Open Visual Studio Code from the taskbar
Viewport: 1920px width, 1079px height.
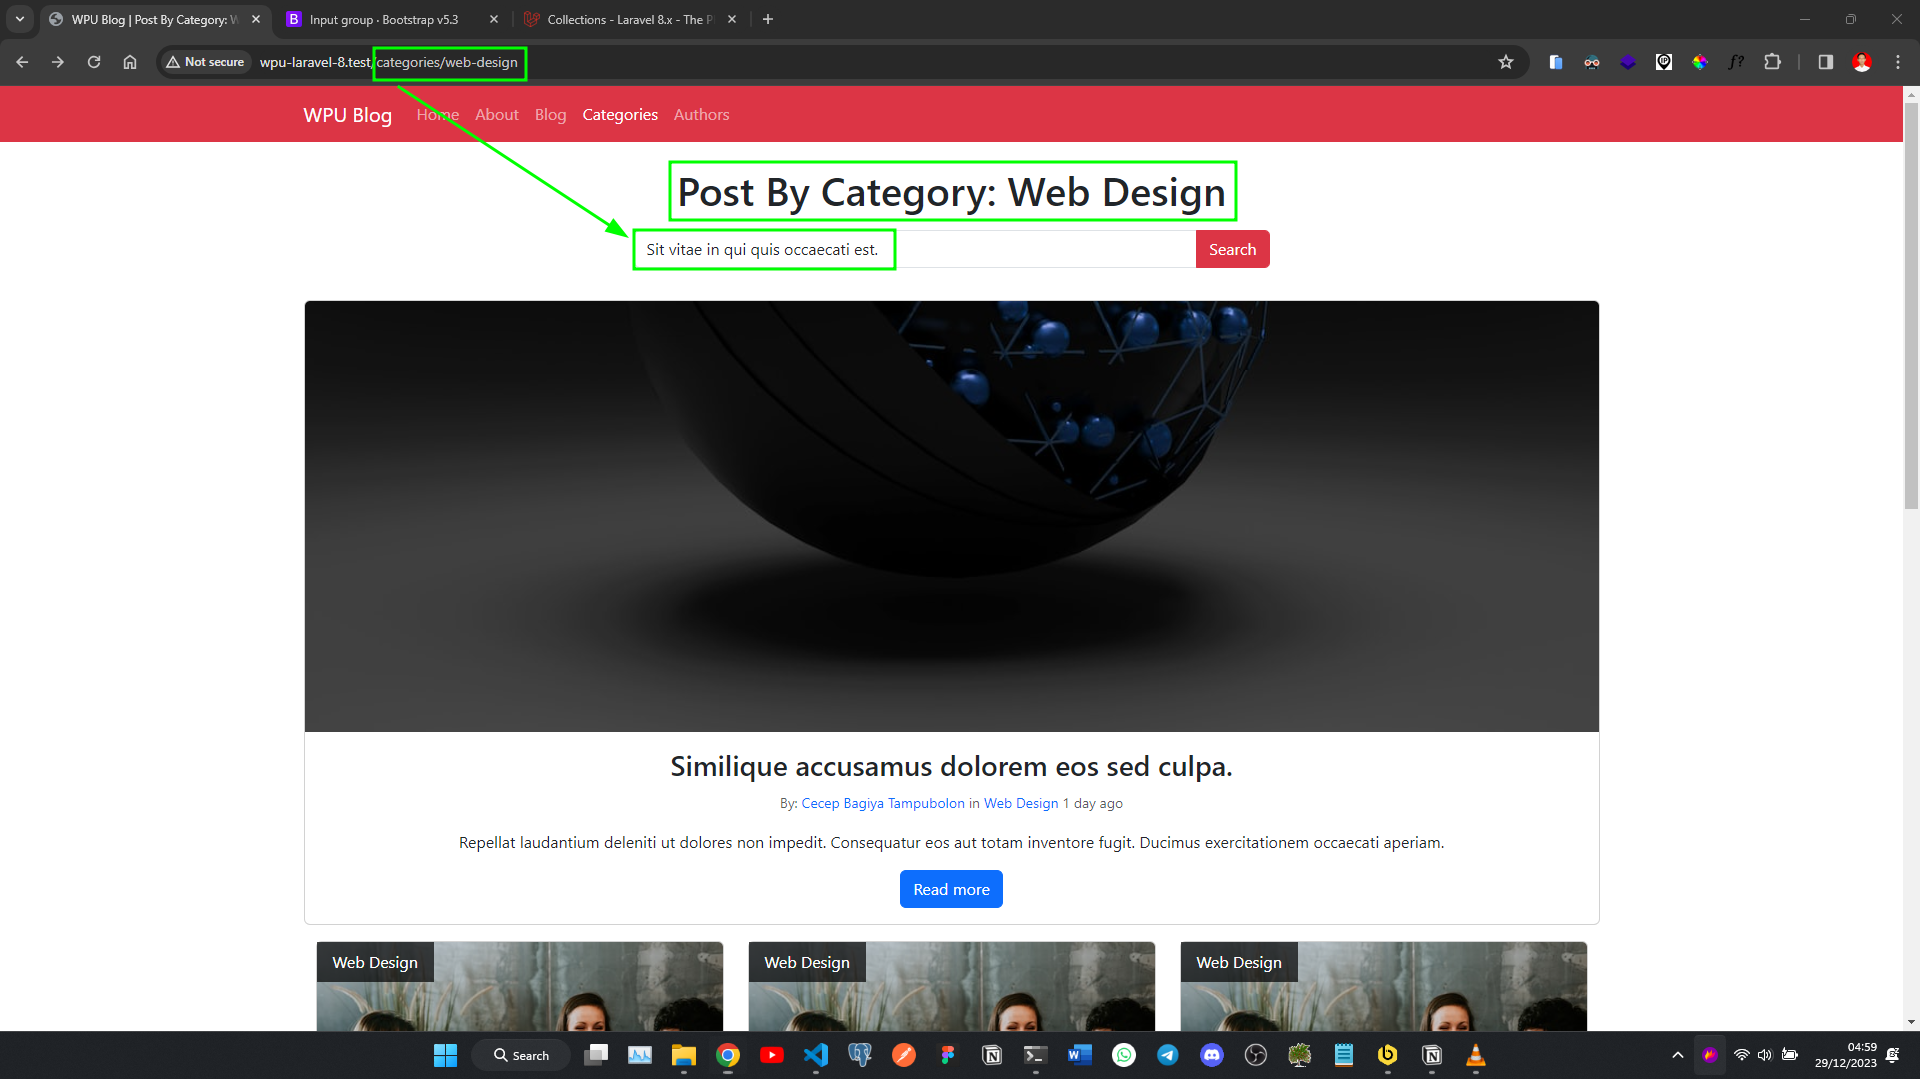(816, 1055)
